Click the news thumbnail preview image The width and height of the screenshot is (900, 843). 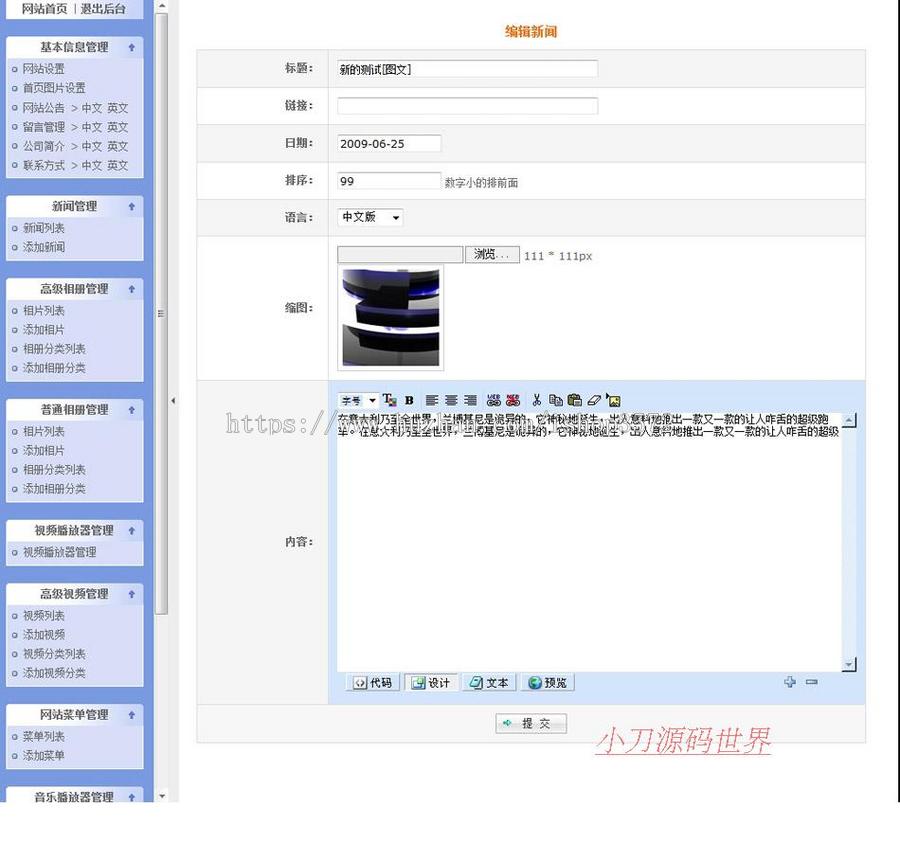(391, 317)
